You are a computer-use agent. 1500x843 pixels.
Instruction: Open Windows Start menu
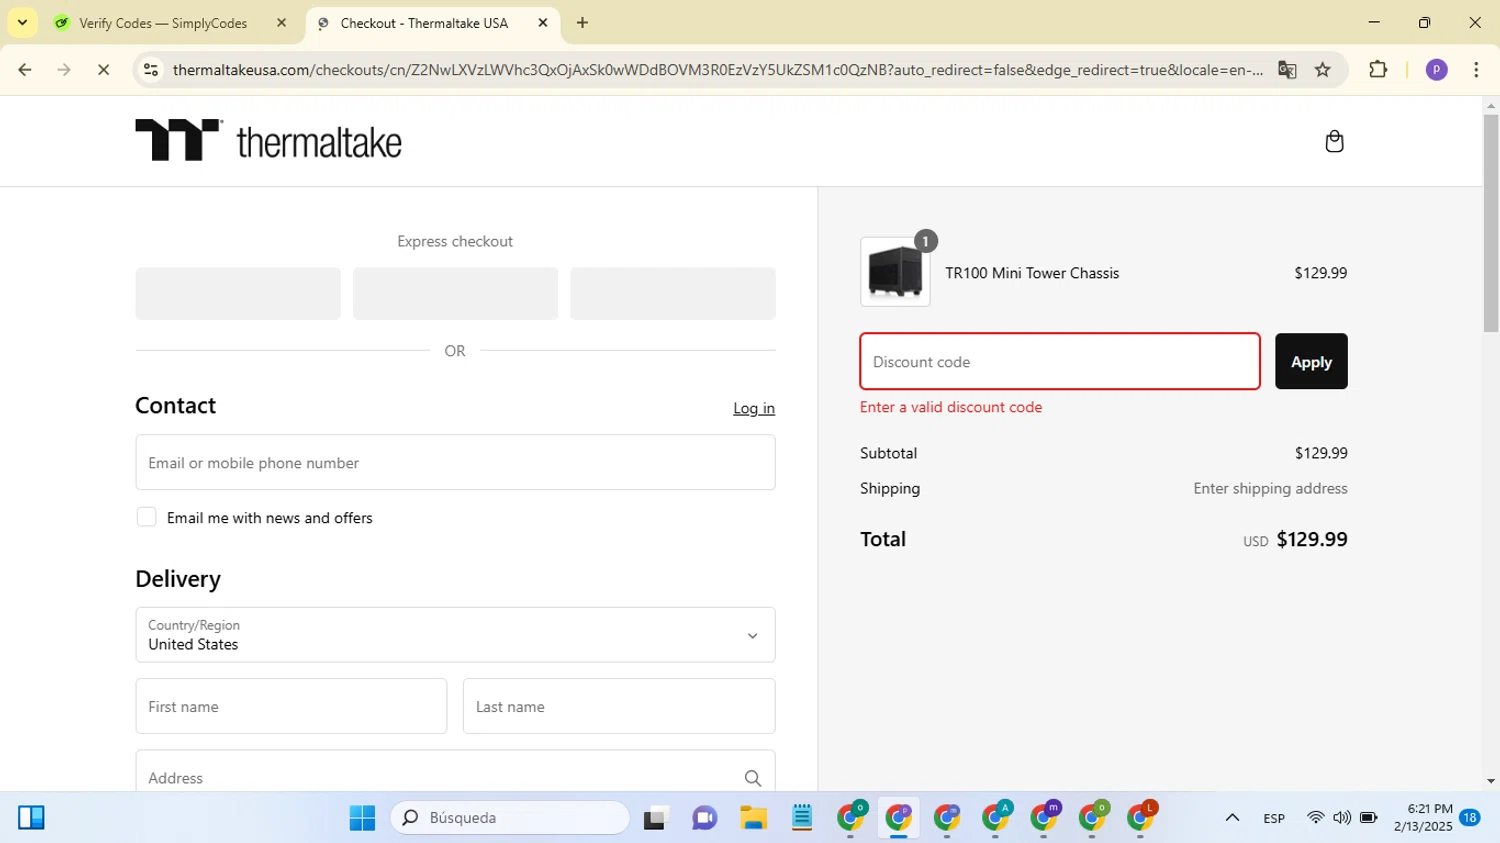[x=362, y=818]
